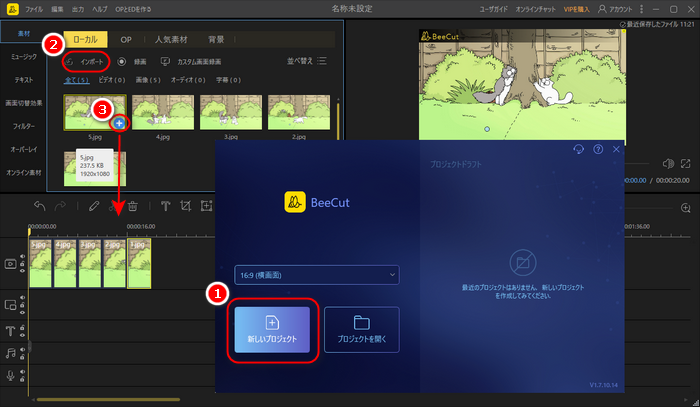Viewport: 700px width, 407px height.
Task: Click the プロジェクトを開く button
Action: point(362,329)
